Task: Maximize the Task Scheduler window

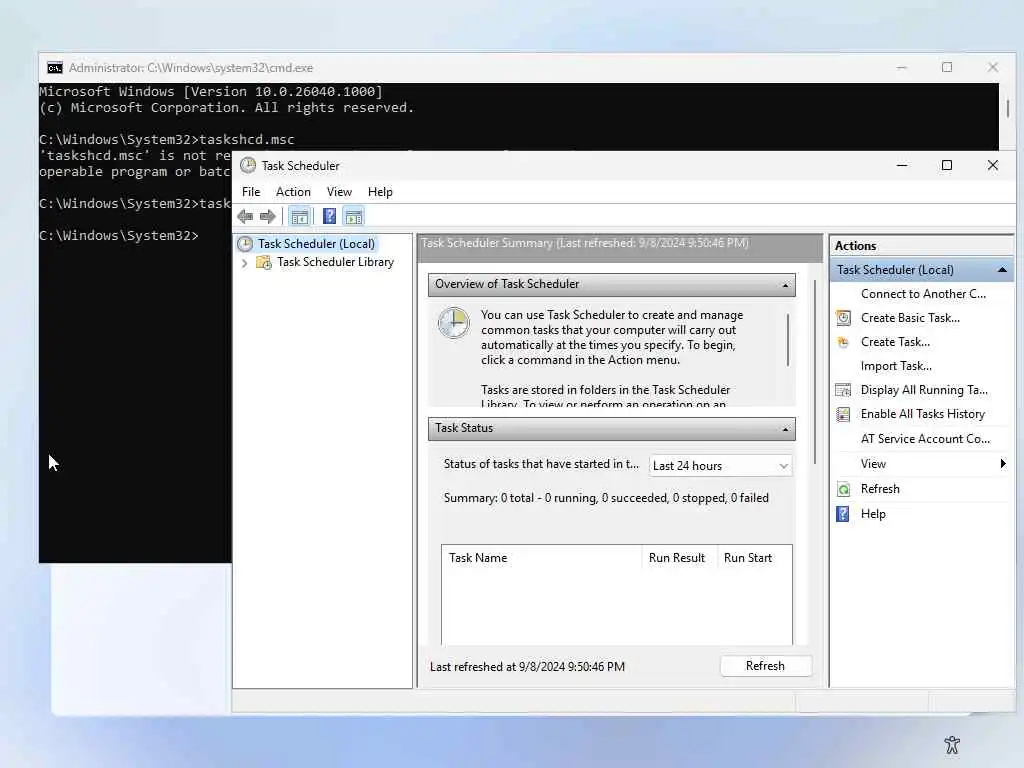Action: (x=947, y=166)
